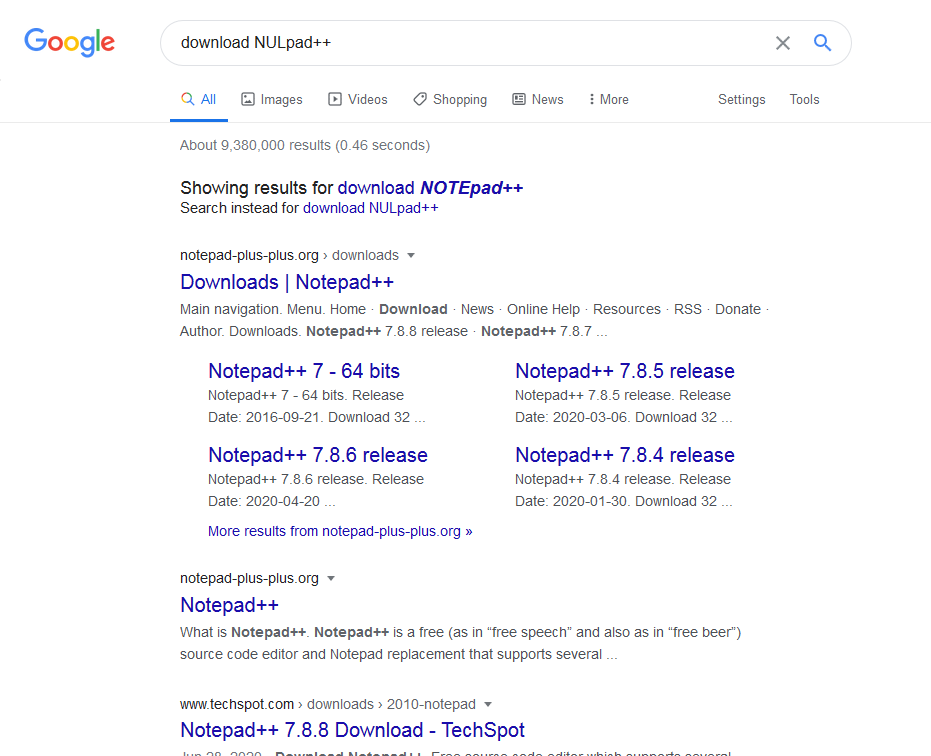931x756 pixels.
Task: Click More results from notepad-plus-plus.org
Action: (x=340, y=531)
